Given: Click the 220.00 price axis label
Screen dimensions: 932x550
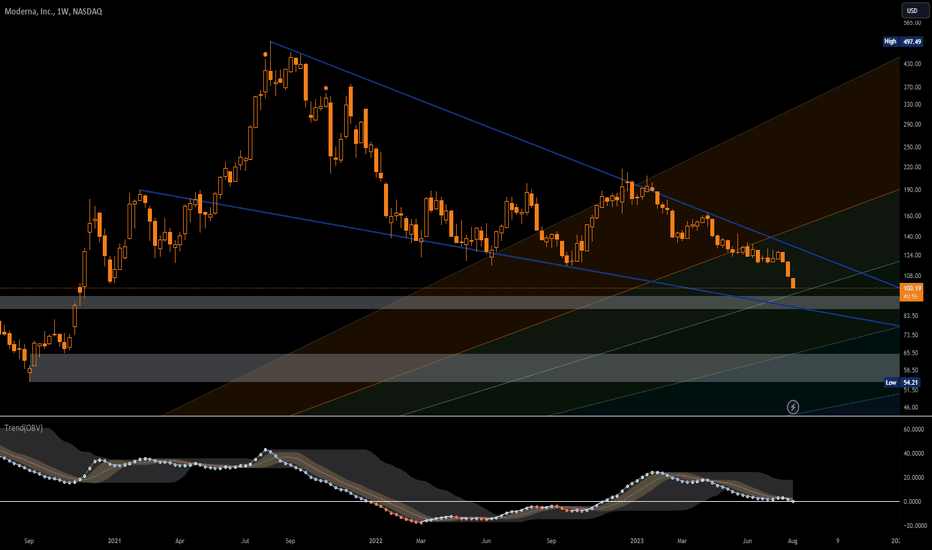Looking at the screenshot, I should (x=912, y=167).
